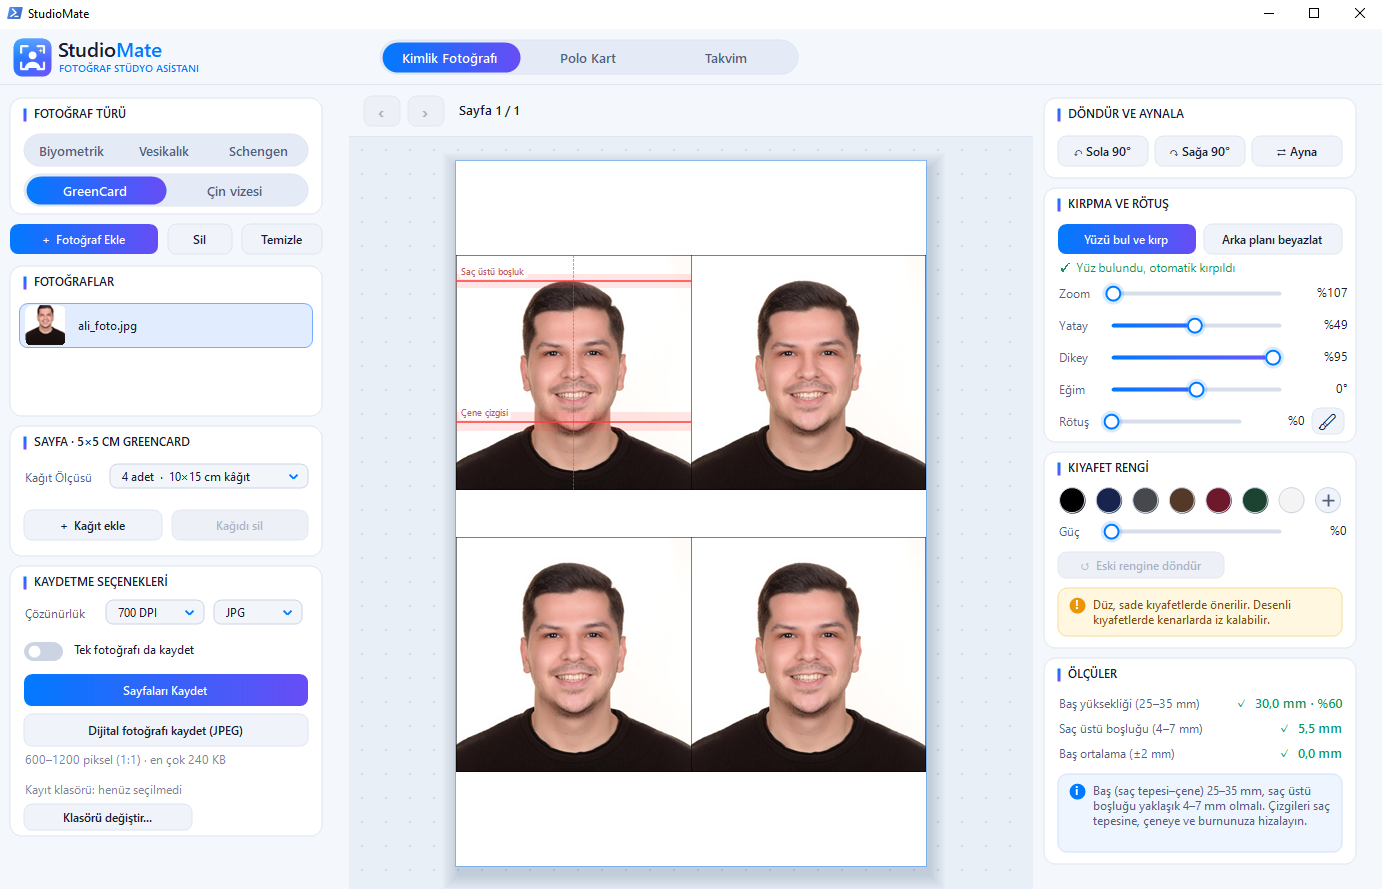The height and width of the screenshot is (889, 1382).
Task: Go to the previous page arrow
Action: (381, 112)
